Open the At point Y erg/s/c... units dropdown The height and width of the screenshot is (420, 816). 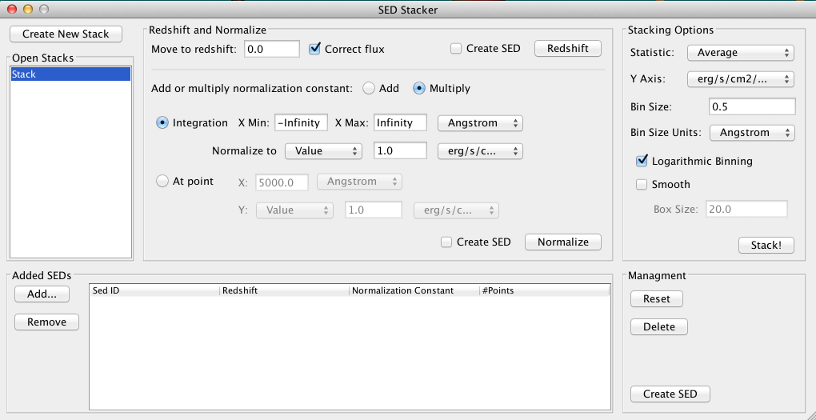(x=456, y=210)
